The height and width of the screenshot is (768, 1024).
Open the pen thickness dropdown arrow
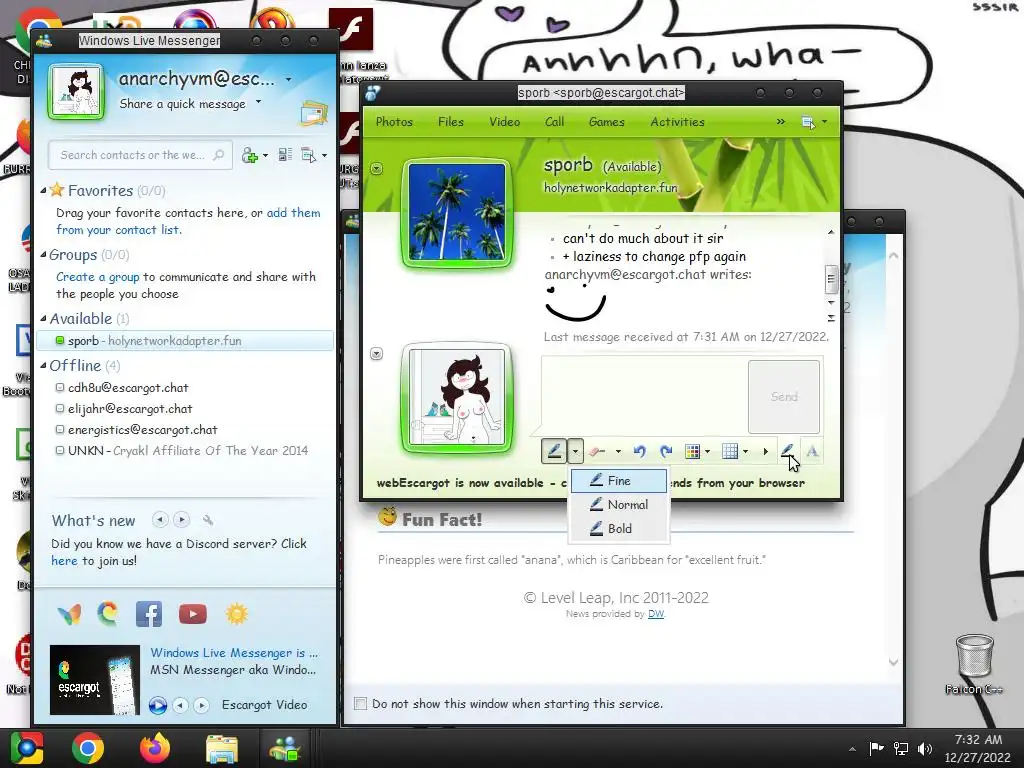[x=575, y=451]
